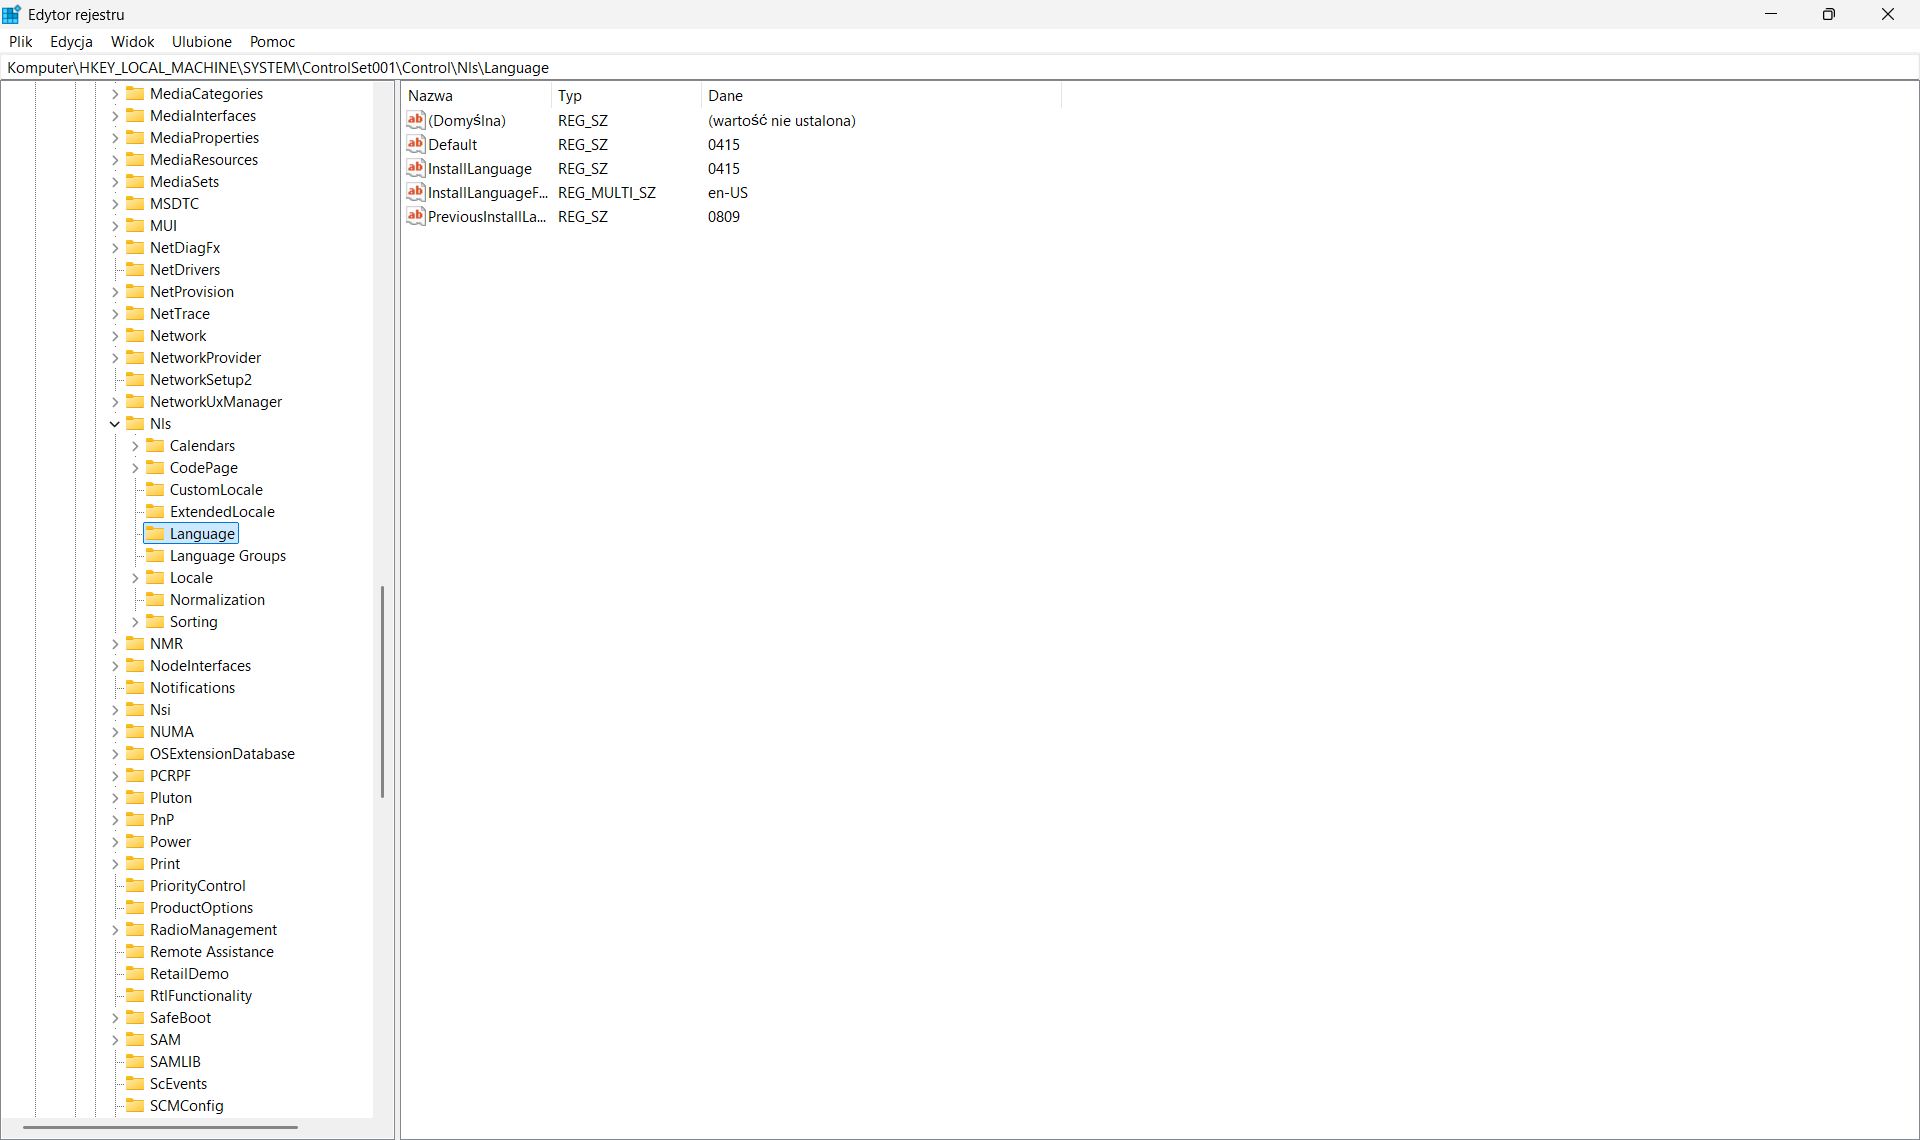This screenshot has width=1920, height=1140.
Task: Select the OSExtensionDatabase key
Action: pos(222,753)
